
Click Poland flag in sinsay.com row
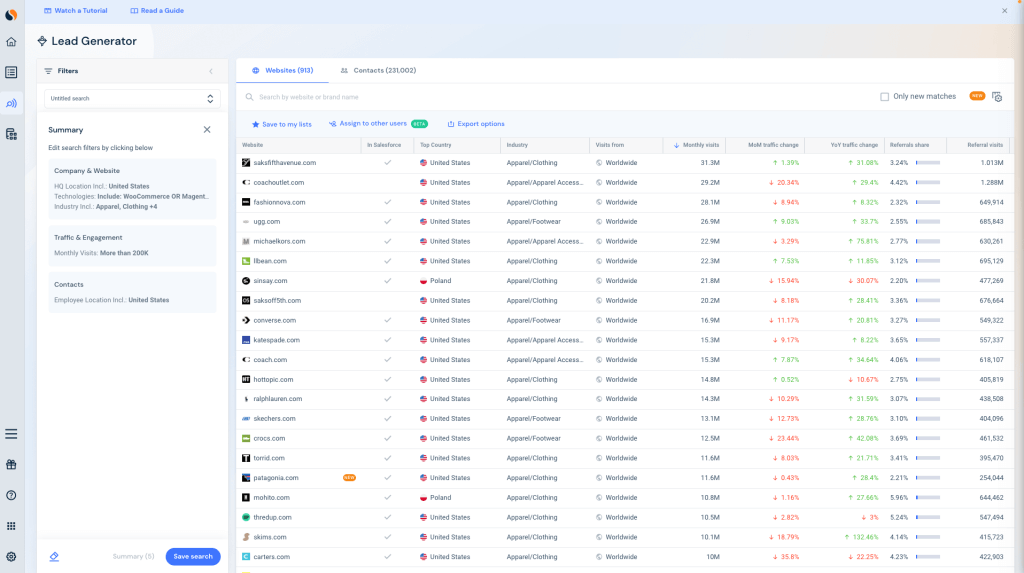tap(423, 281)
